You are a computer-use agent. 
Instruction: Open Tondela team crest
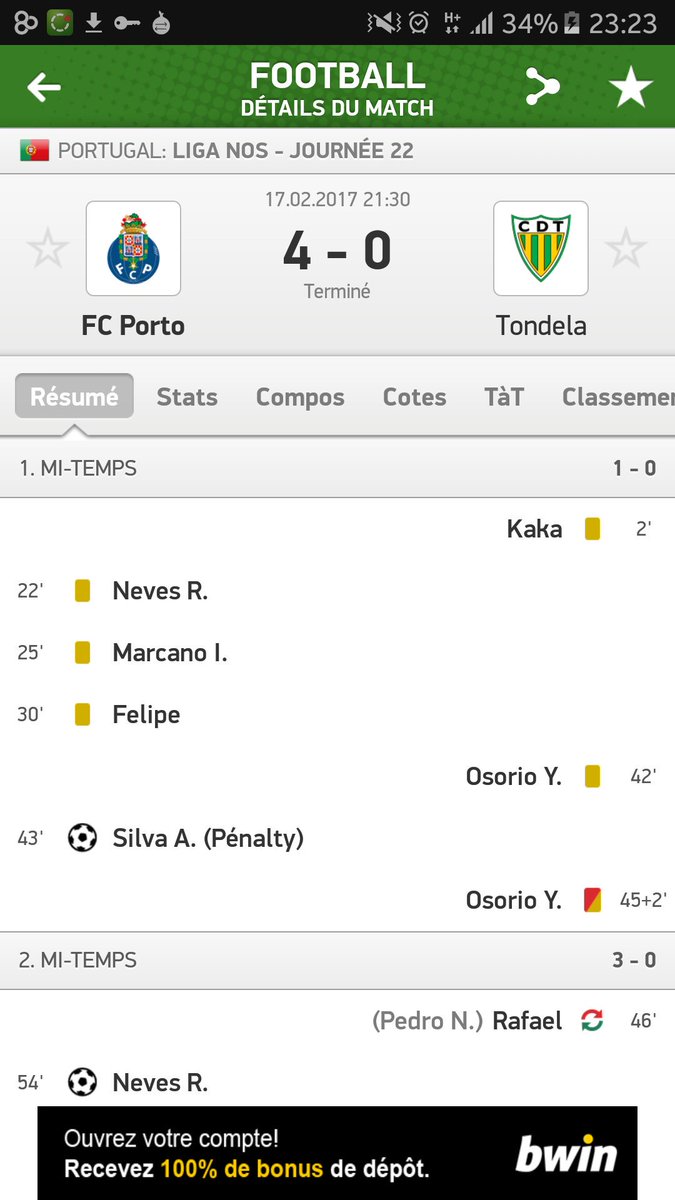coord(541,248)
